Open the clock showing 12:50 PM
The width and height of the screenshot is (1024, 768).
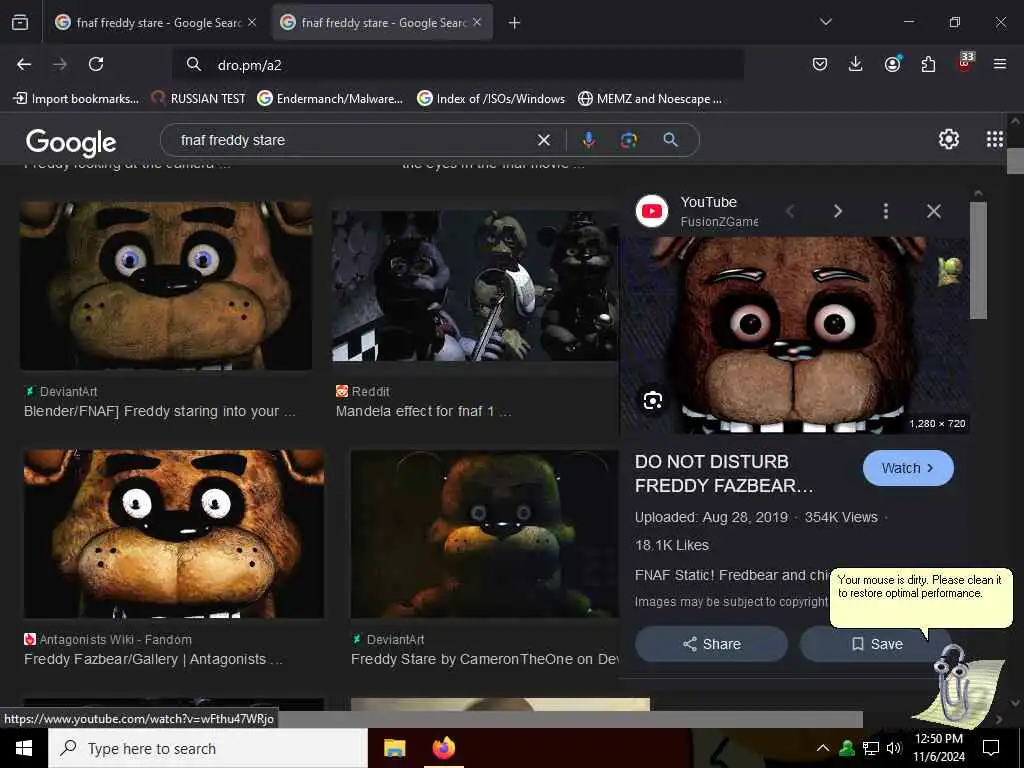click(x=939, y=748)
